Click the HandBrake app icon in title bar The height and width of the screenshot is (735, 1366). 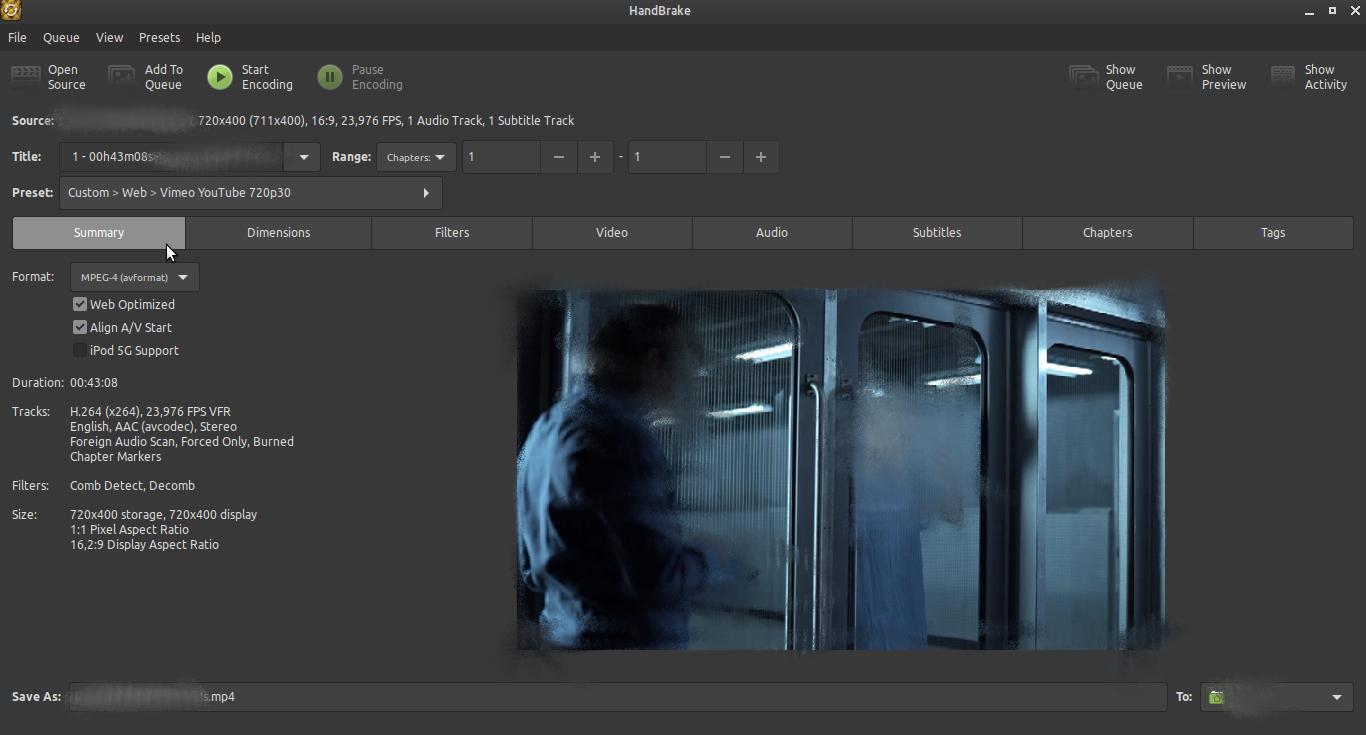(12, 11)
